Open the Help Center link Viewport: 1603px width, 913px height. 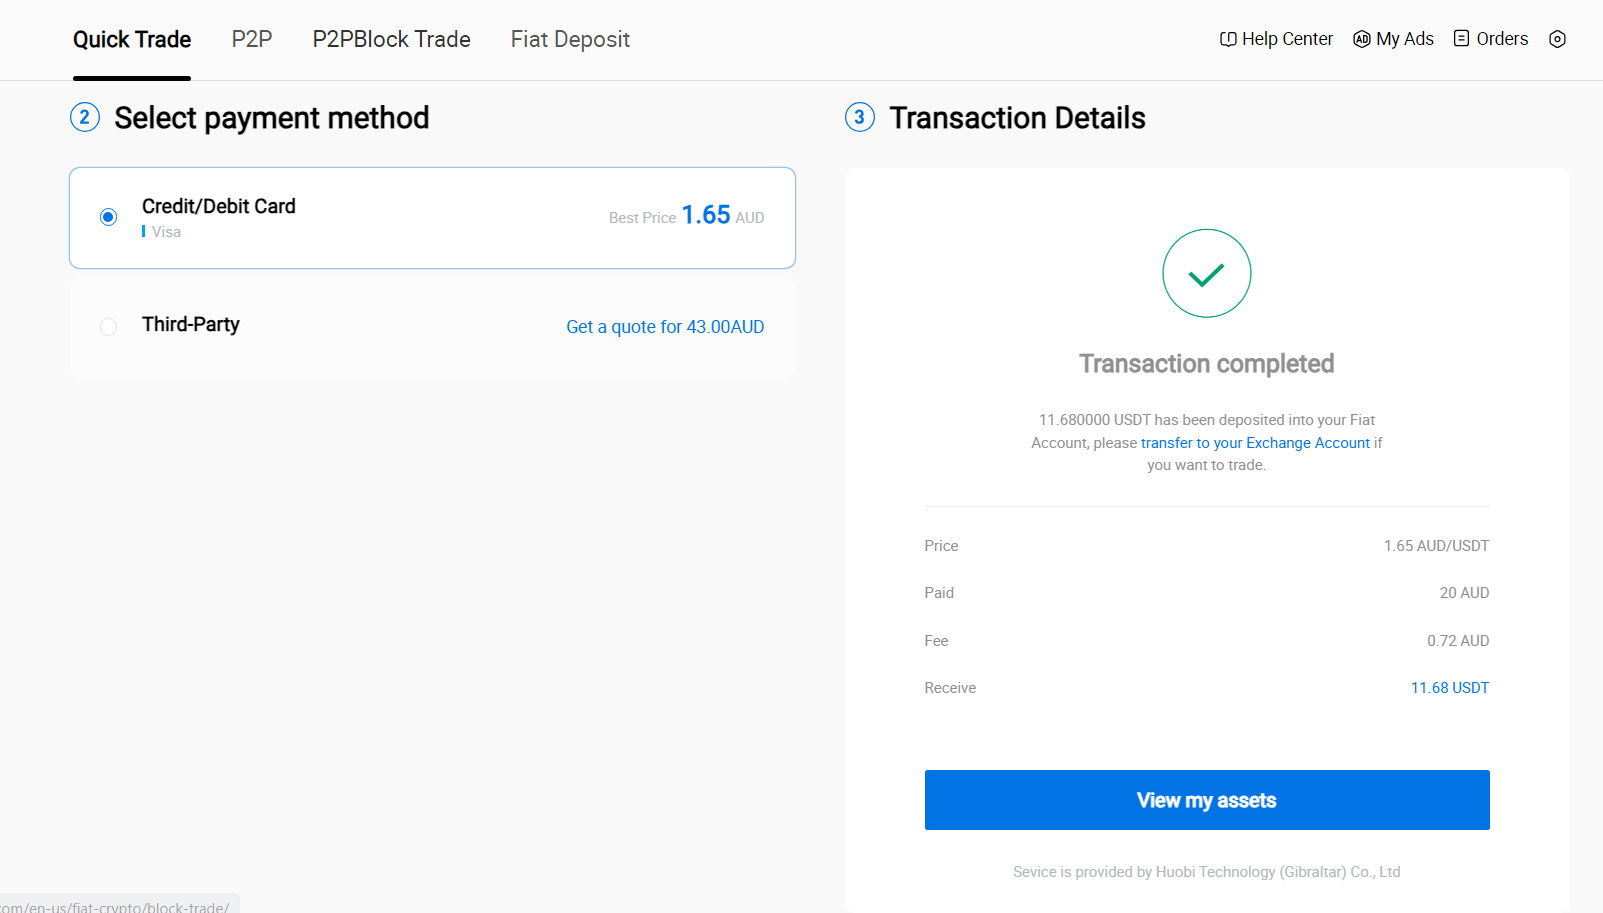[x=1287, y=39]
